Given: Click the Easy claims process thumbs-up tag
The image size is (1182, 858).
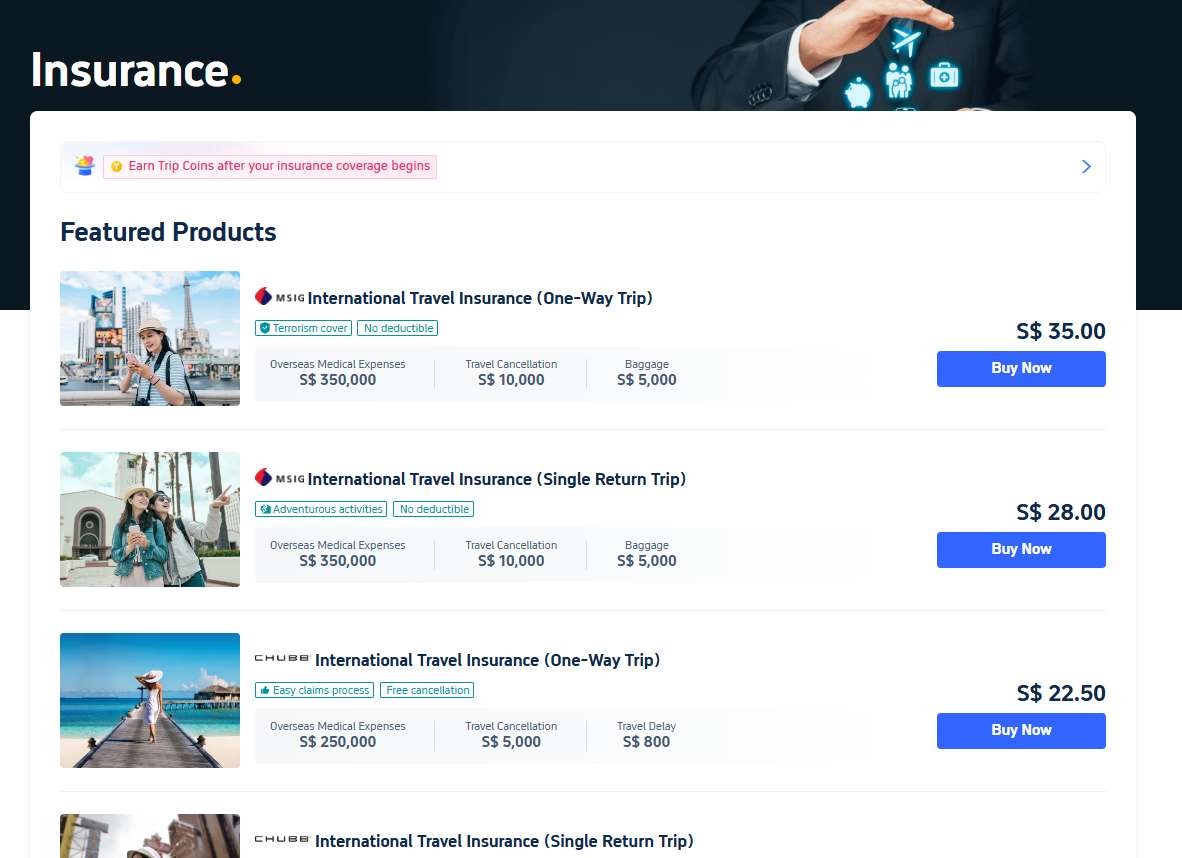Looking at the screenshot, I should 314,690.
